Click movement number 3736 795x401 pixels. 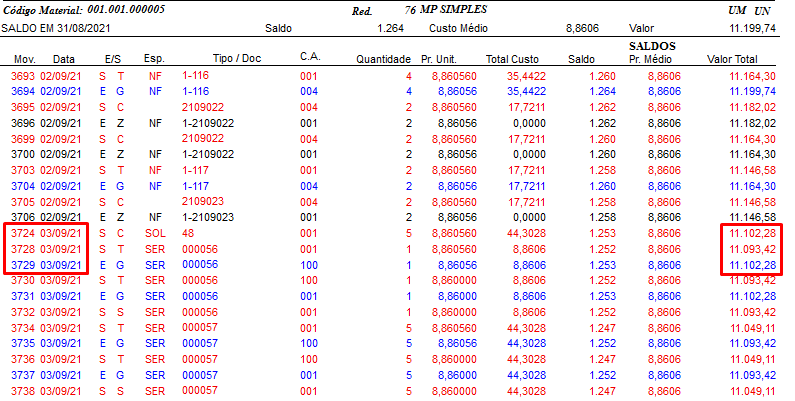(23, 359)
